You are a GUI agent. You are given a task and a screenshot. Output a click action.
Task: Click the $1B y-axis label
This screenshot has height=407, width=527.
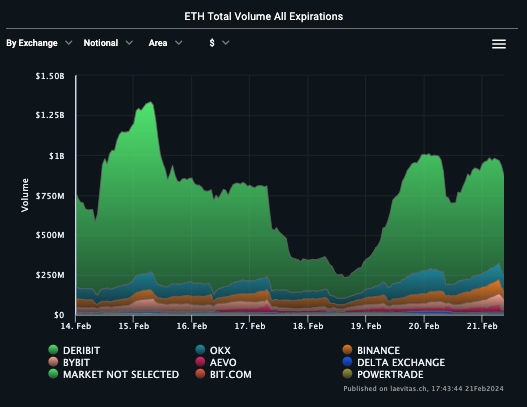click(56, 156)
